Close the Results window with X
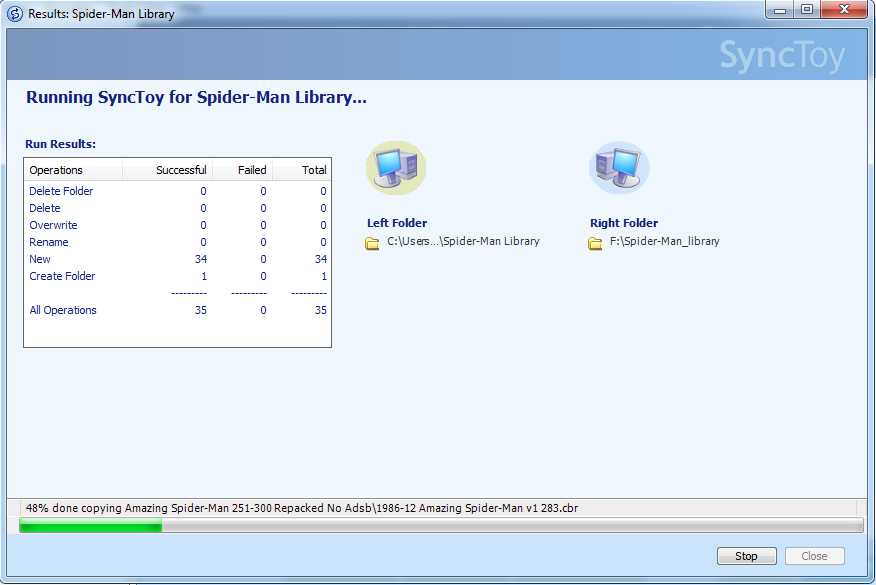The width and height of the screenshot is (876, 585). [844, 9]
